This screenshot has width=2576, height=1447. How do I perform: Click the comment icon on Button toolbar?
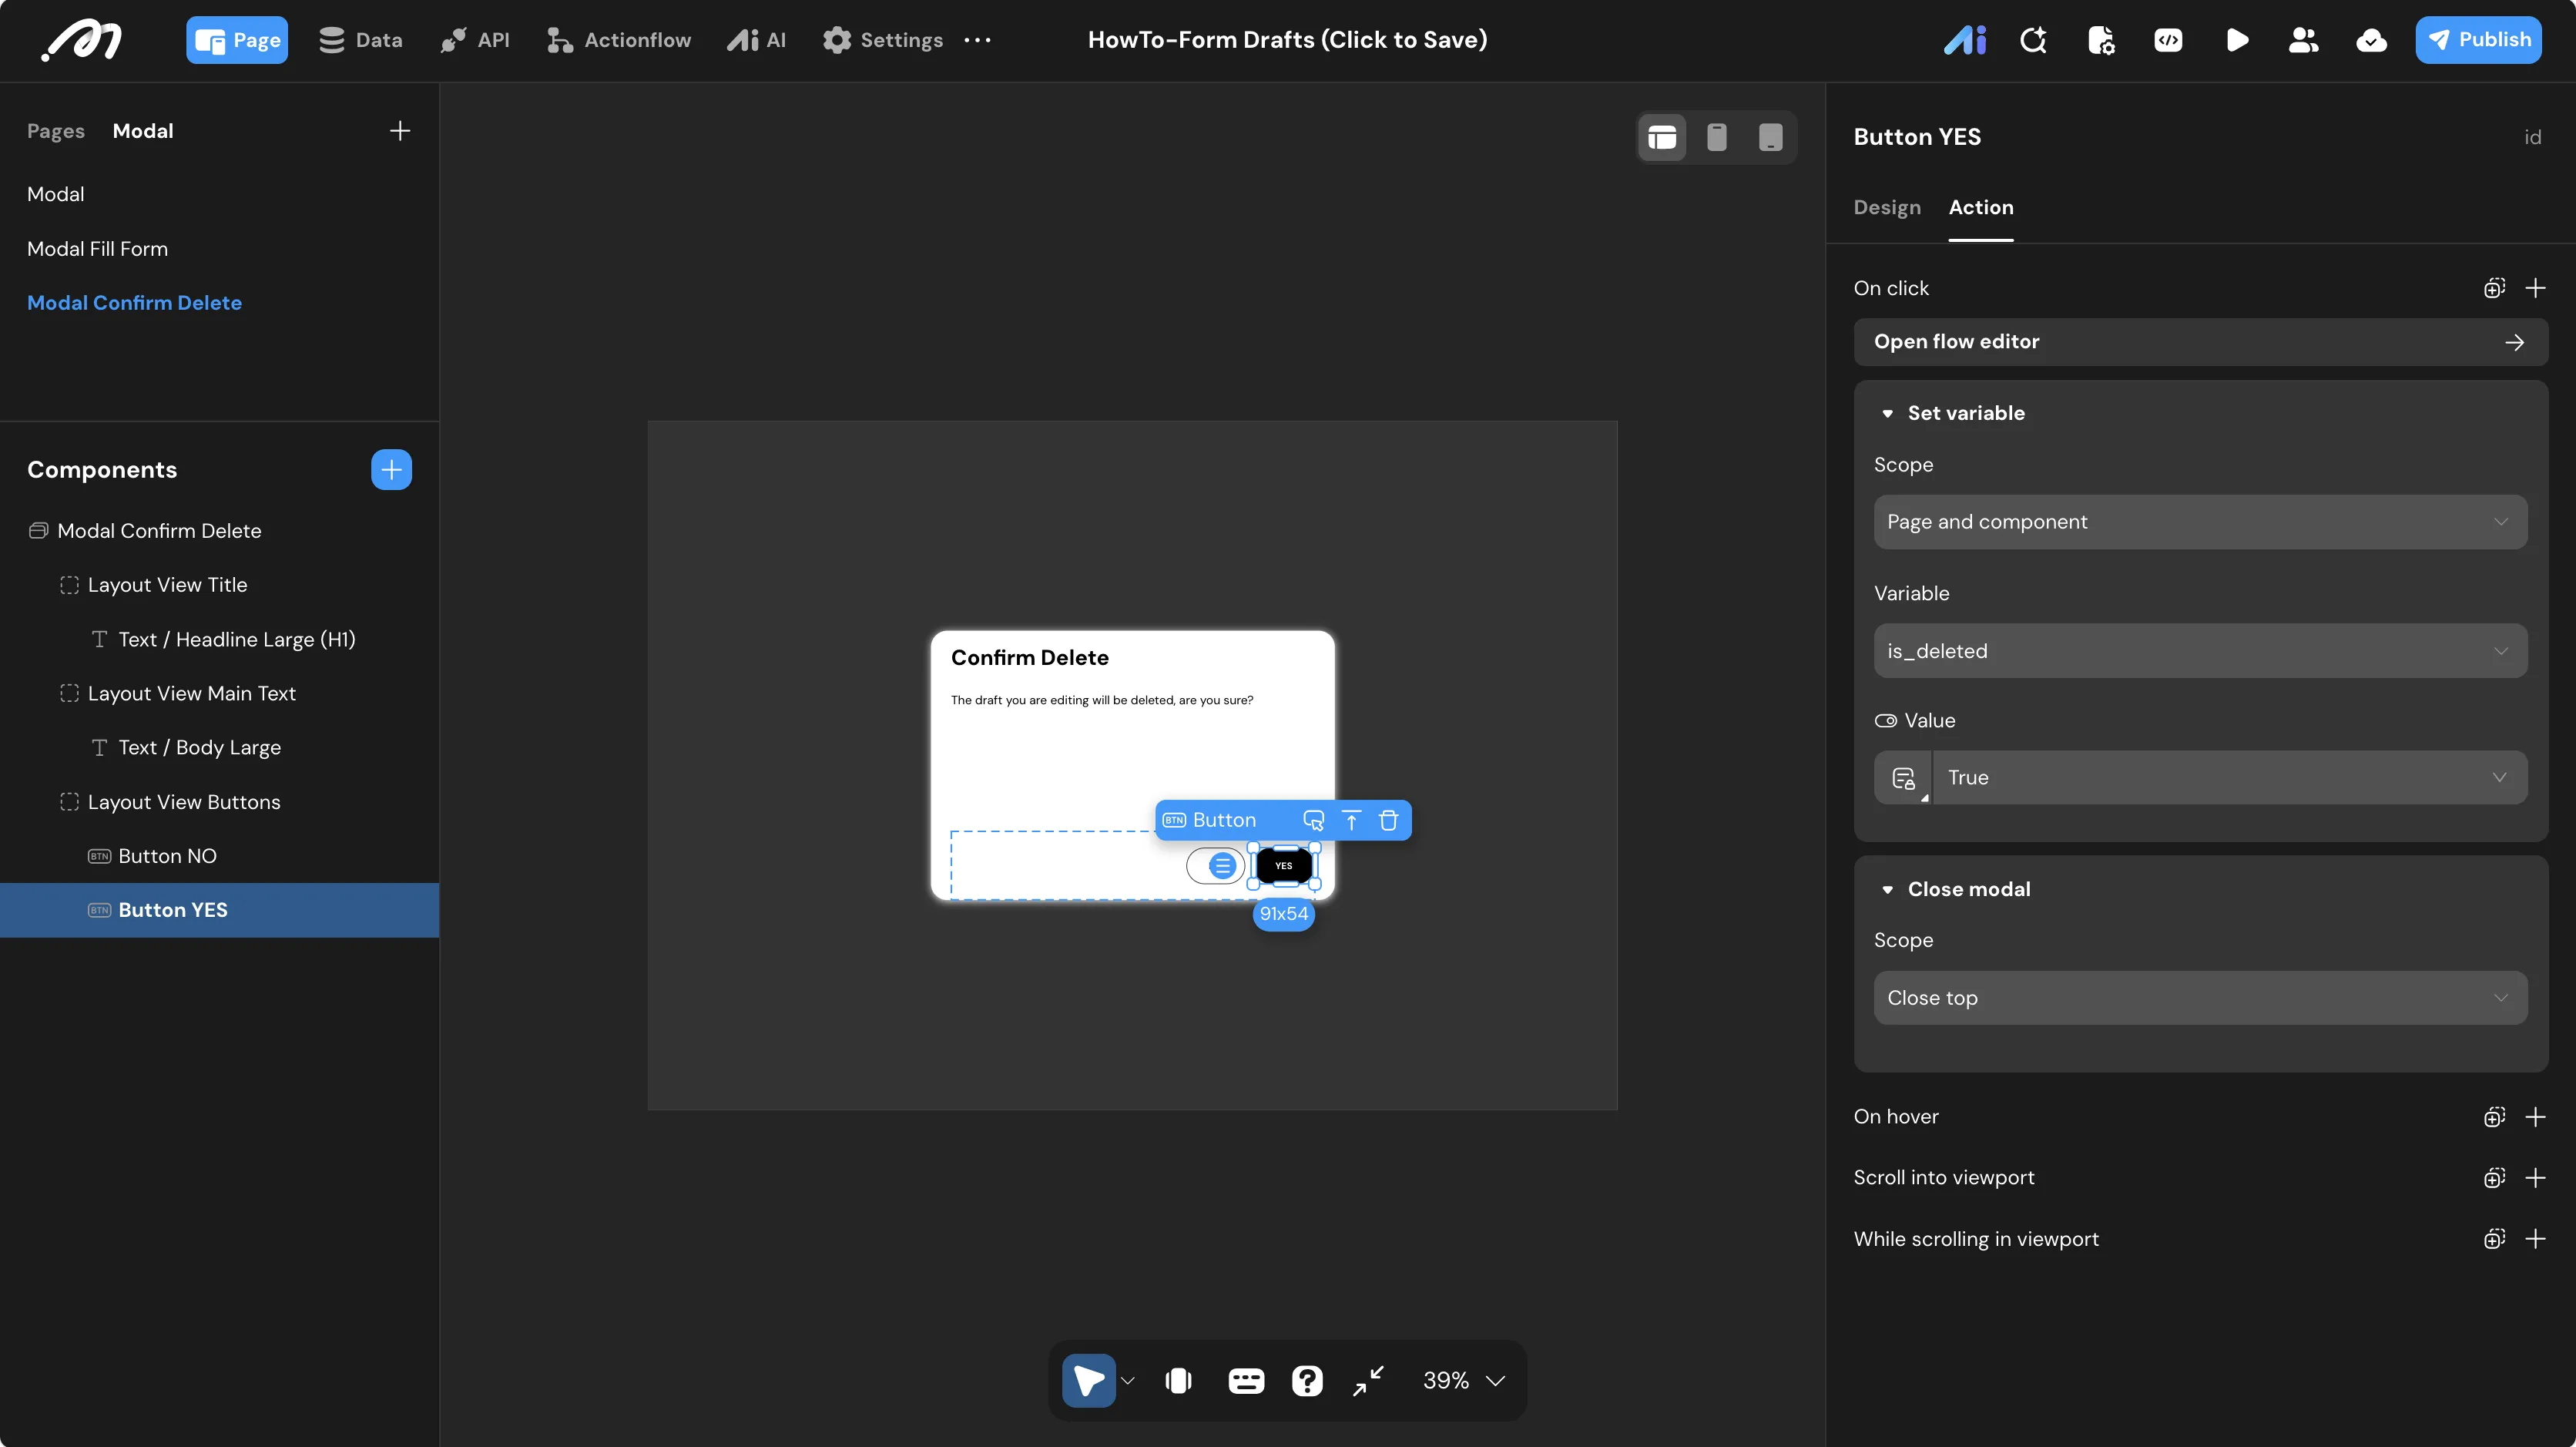(1313, 820)
